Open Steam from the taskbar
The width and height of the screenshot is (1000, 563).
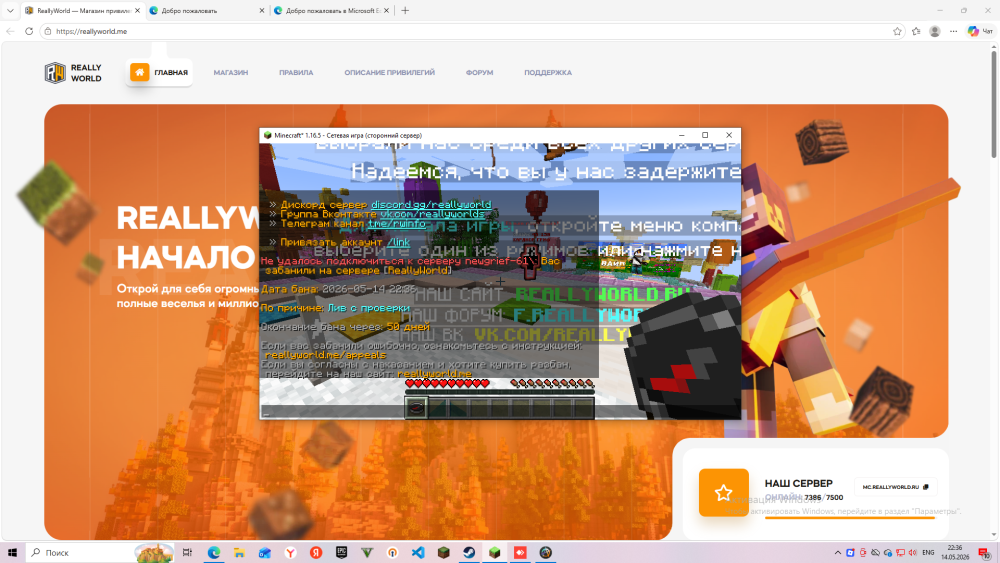click(x=469, y=553)
